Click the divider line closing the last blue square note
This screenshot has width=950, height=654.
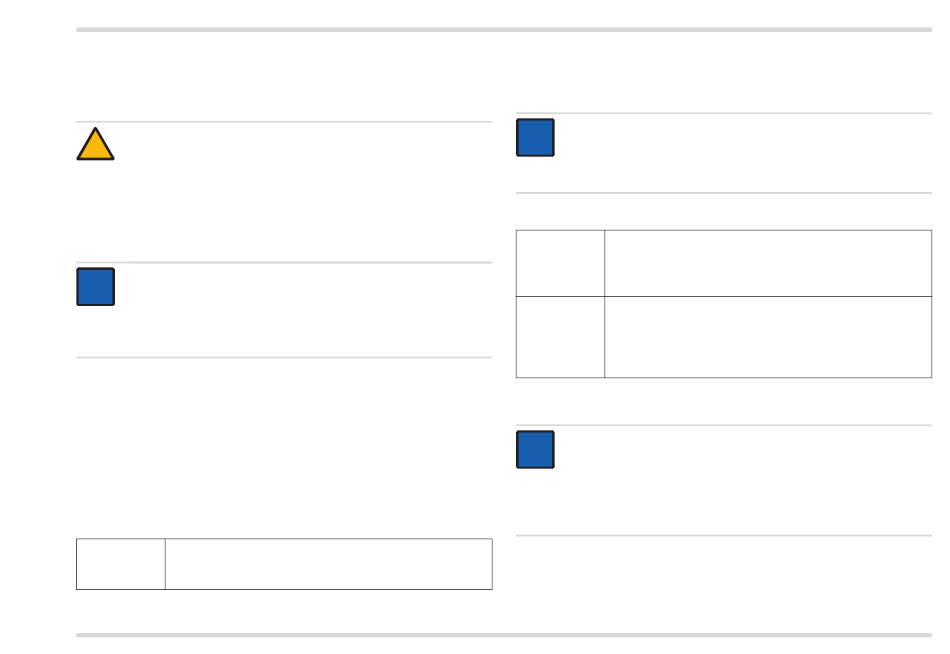point(724,536)
